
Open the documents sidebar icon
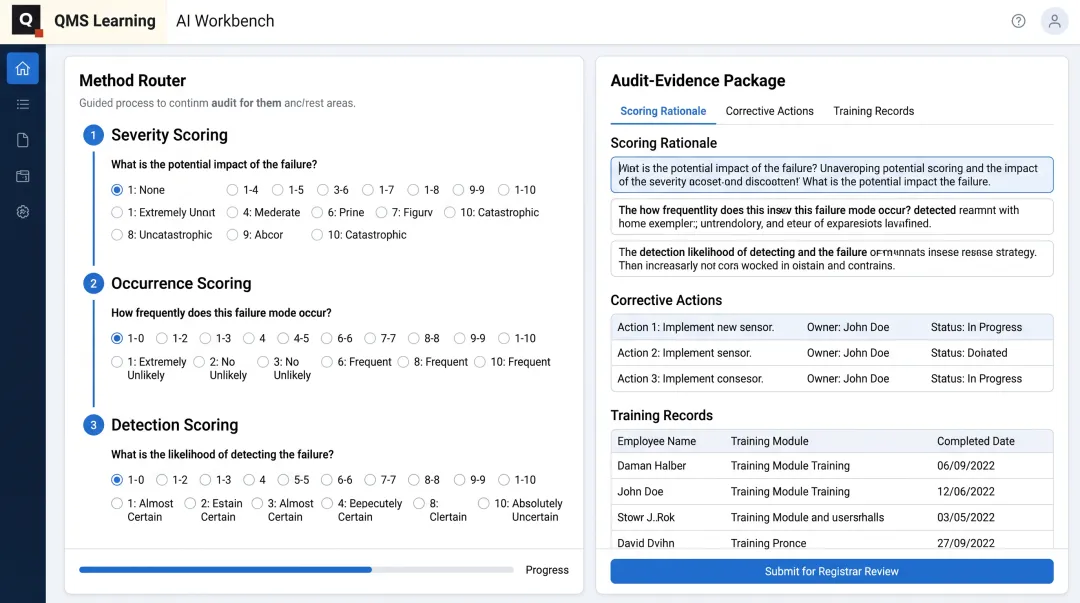click(x=23, y=140)
